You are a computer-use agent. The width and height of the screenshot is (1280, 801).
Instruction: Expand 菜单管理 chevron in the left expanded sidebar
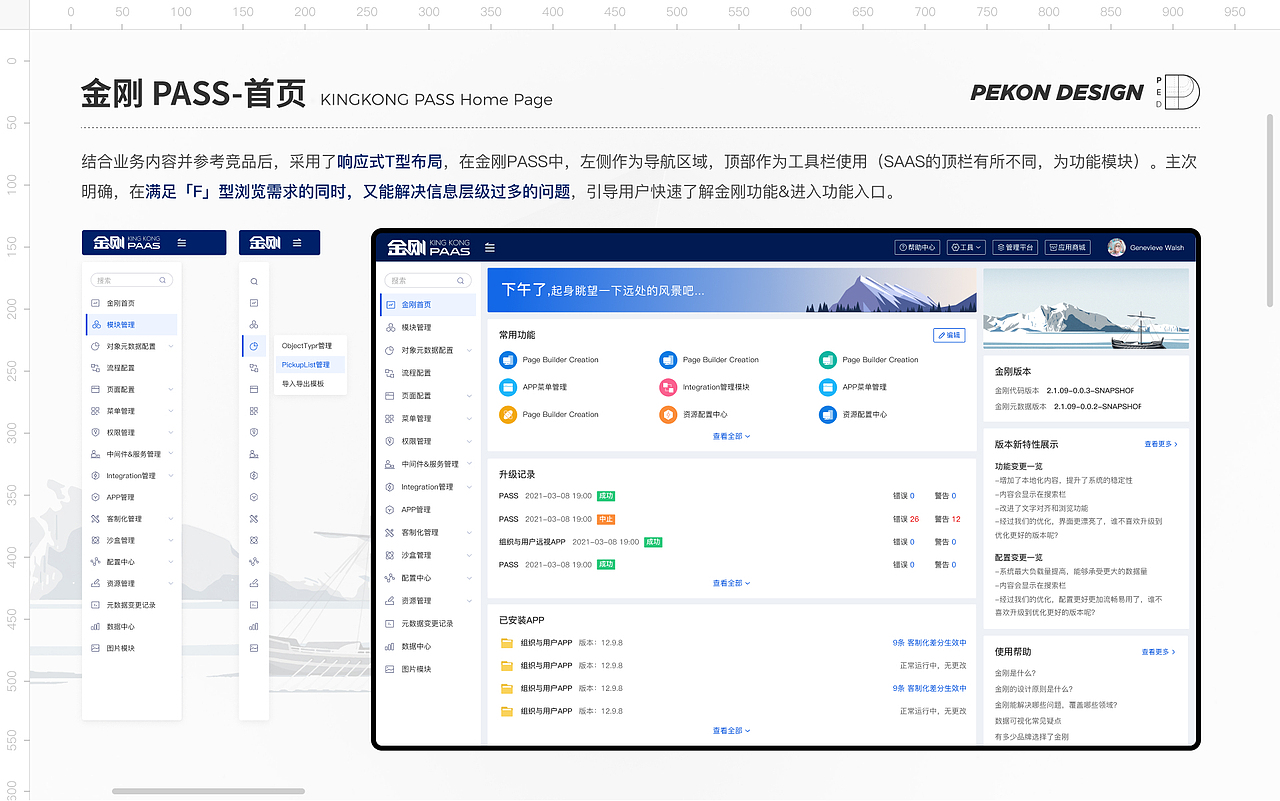[x=171, y=411]
